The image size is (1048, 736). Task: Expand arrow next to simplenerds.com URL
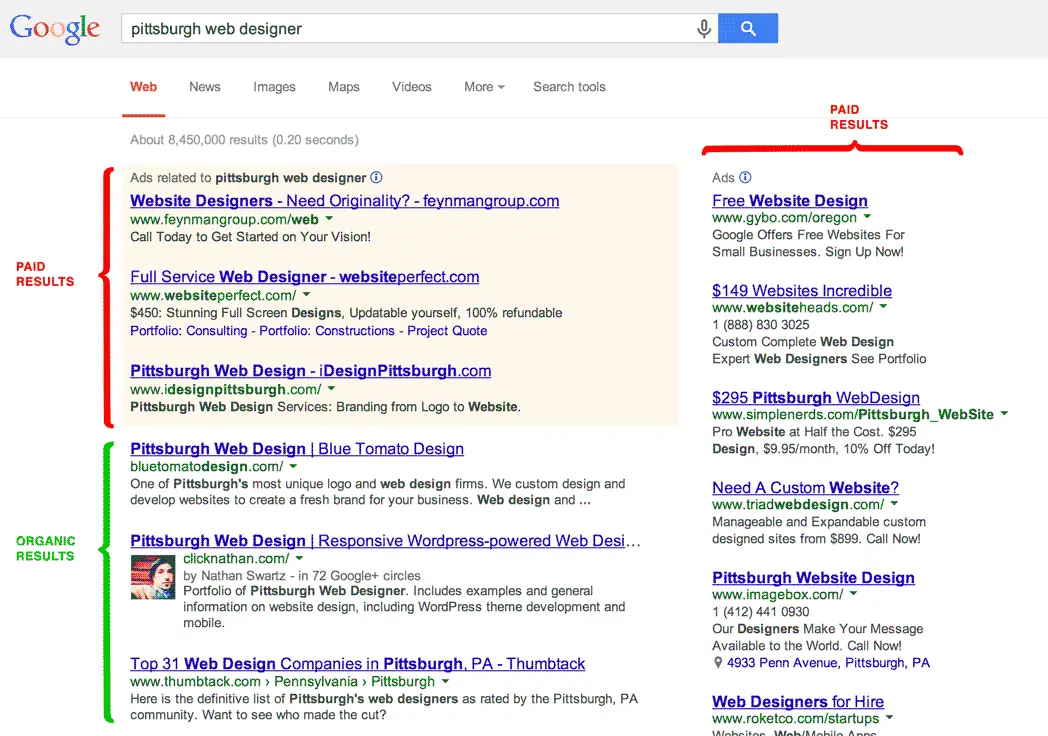click(x=1004, y=414)
